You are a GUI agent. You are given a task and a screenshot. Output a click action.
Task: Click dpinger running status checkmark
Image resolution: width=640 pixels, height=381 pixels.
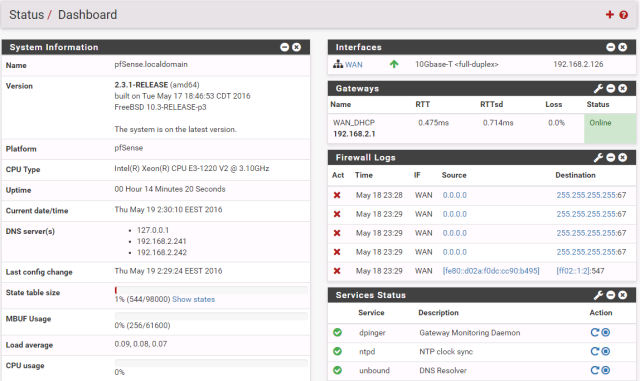point(338,332)
